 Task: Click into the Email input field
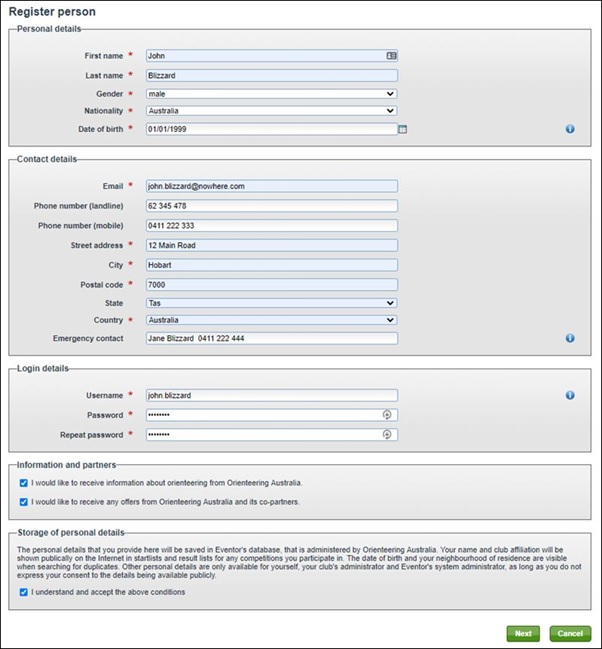[x=271, y=186]
